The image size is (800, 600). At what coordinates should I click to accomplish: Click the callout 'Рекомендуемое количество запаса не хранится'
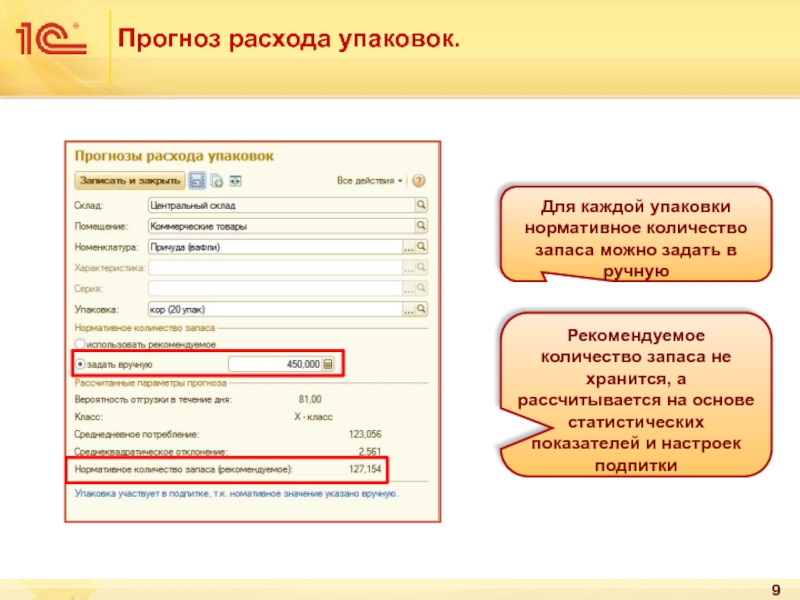[x=636, y=394]
